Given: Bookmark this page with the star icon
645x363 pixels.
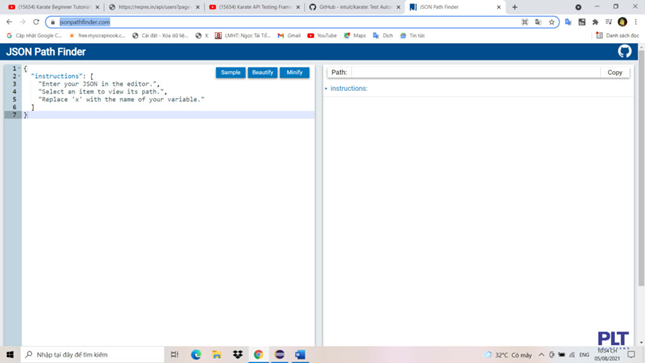Looking at the screenshot, I should 552,22.
